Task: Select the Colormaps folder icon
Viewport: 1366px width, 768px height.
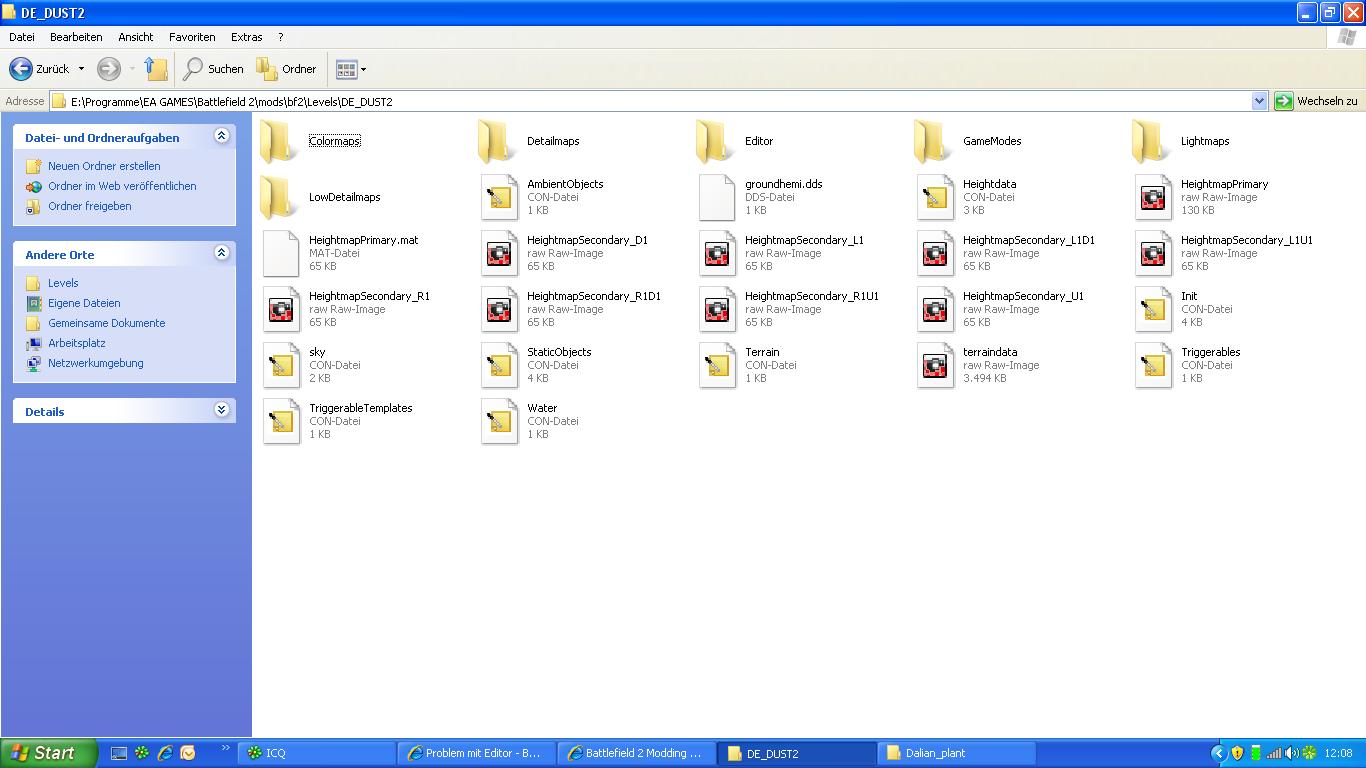Action: 279,141
